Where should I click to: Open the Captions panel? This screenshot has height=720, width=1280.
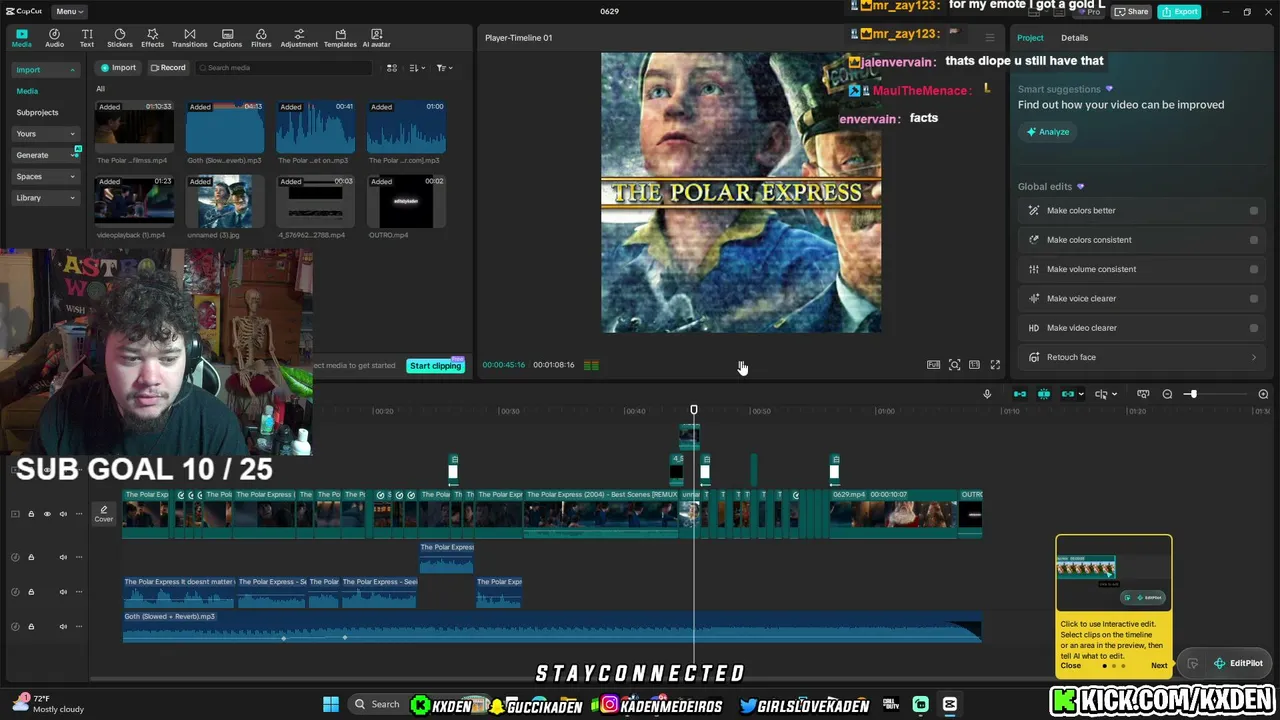click(x=227, y=38)
